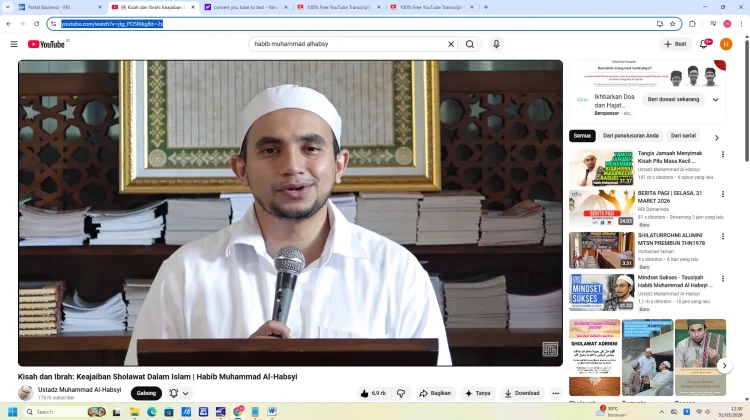Bookmark this page with star icon
Screen dimensions: 750x420
click(x=673, y=24)
